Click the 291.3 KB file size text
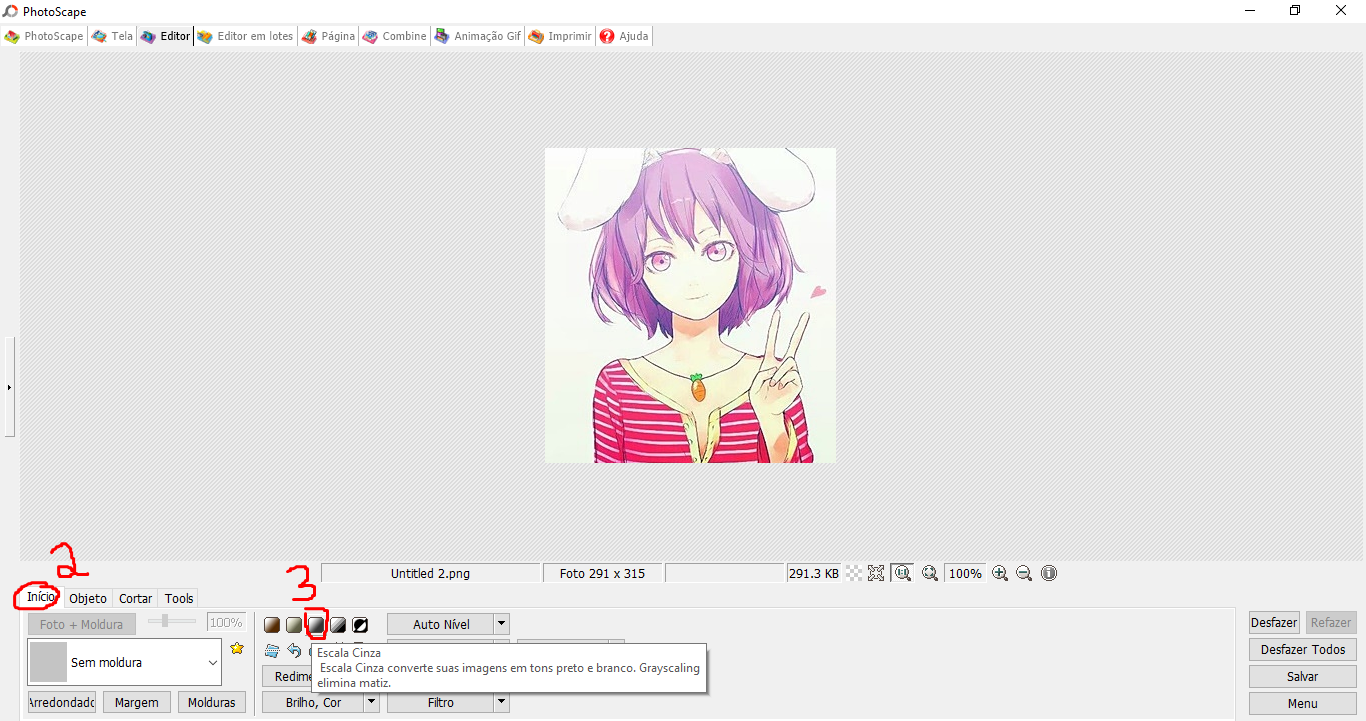Image resolution: width=1366 pixels, height=721 pixels. 814,573
